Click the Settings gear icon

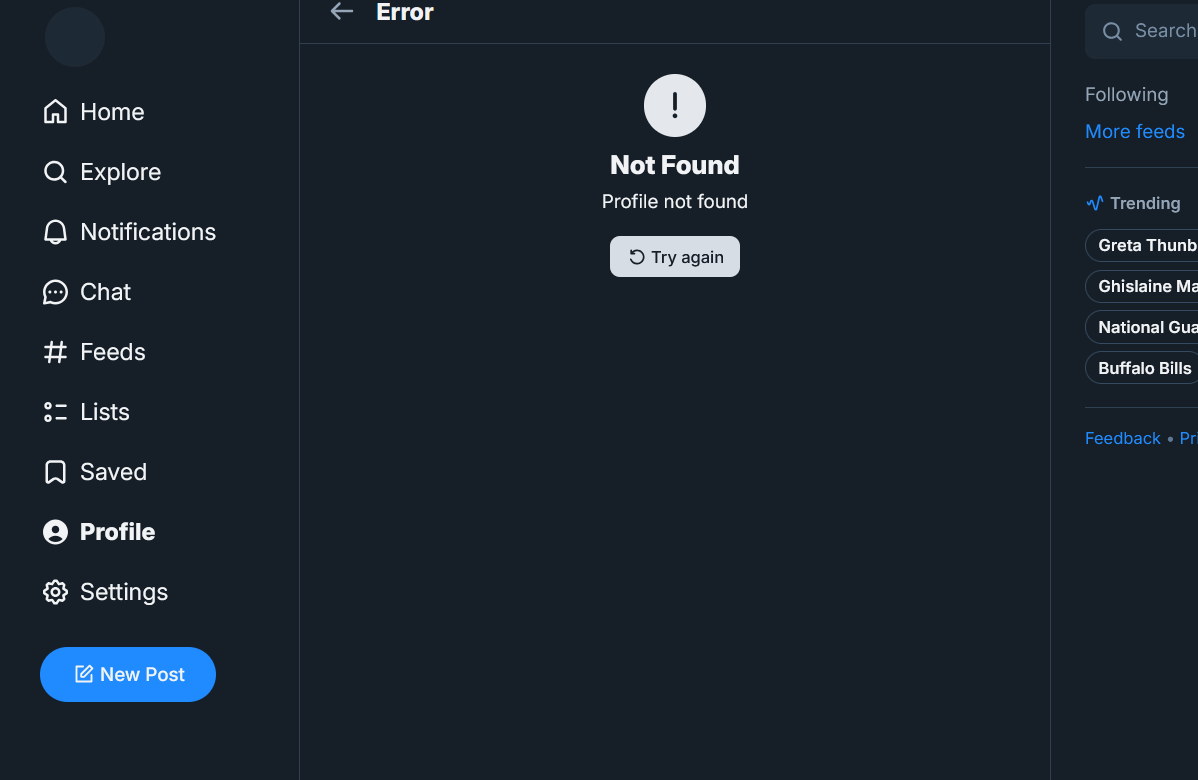click(x=55, y=592)
